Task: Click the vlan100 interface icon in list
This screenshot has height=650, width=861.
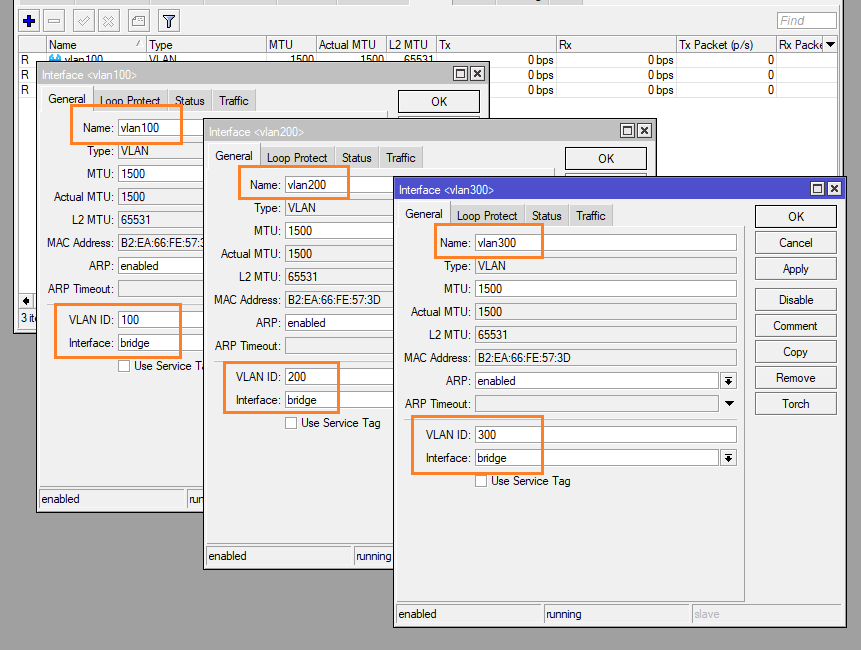Action: coord(56,60)
